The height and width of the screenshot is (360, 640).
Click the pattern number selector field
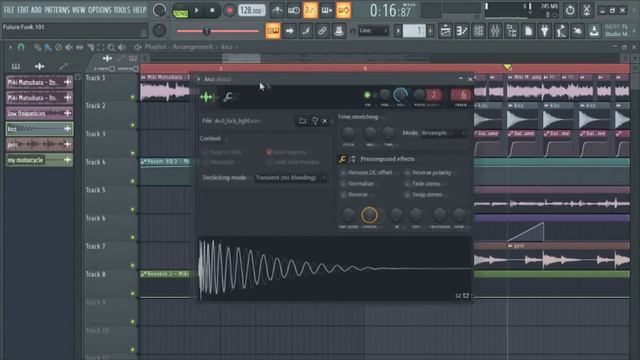(x=414, y=31)
